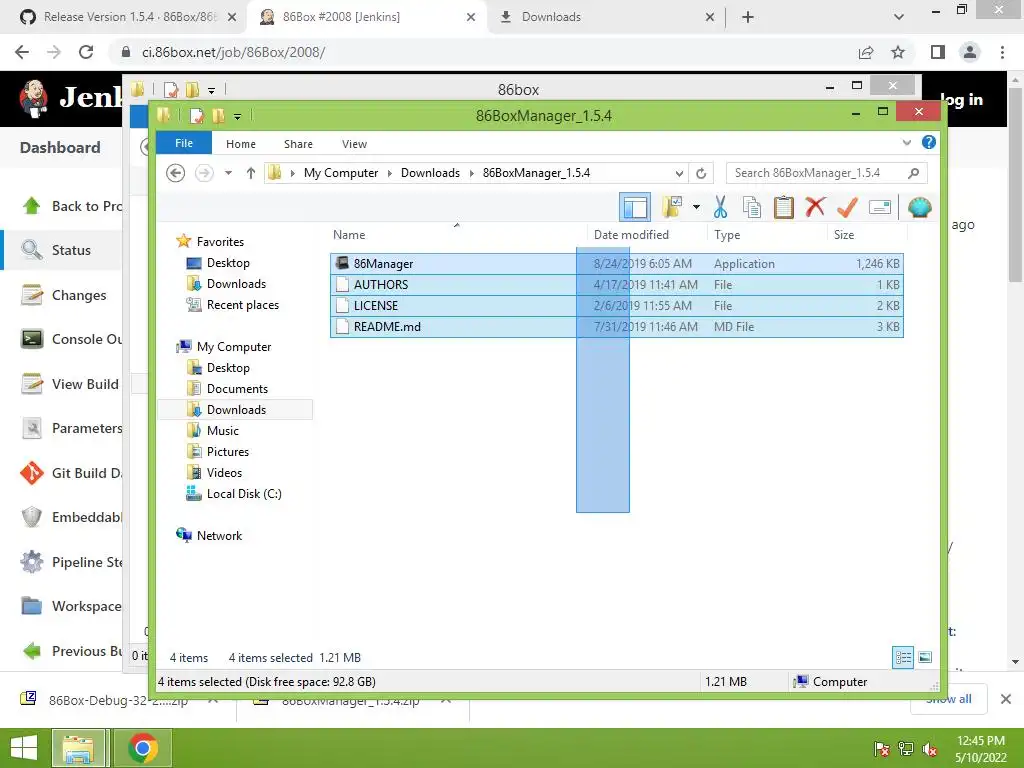The width and height of the screenshot is (1024, 768).
Task: Toggle the navigation pane toolbar button
Action: point(635,208)
